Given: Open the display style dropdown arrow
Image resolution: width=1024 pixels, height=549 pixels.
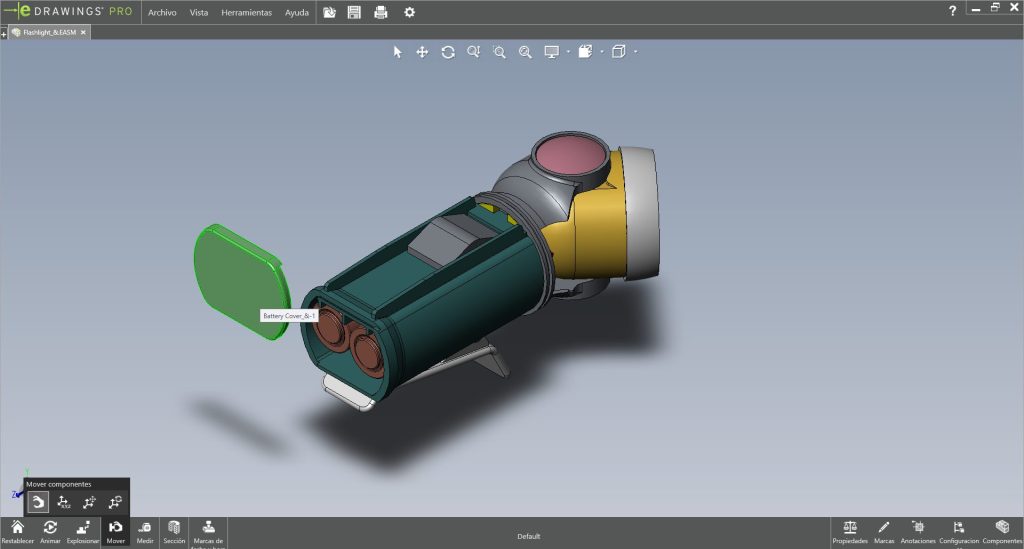Looking at the screenshot, I should coord(635,52).
